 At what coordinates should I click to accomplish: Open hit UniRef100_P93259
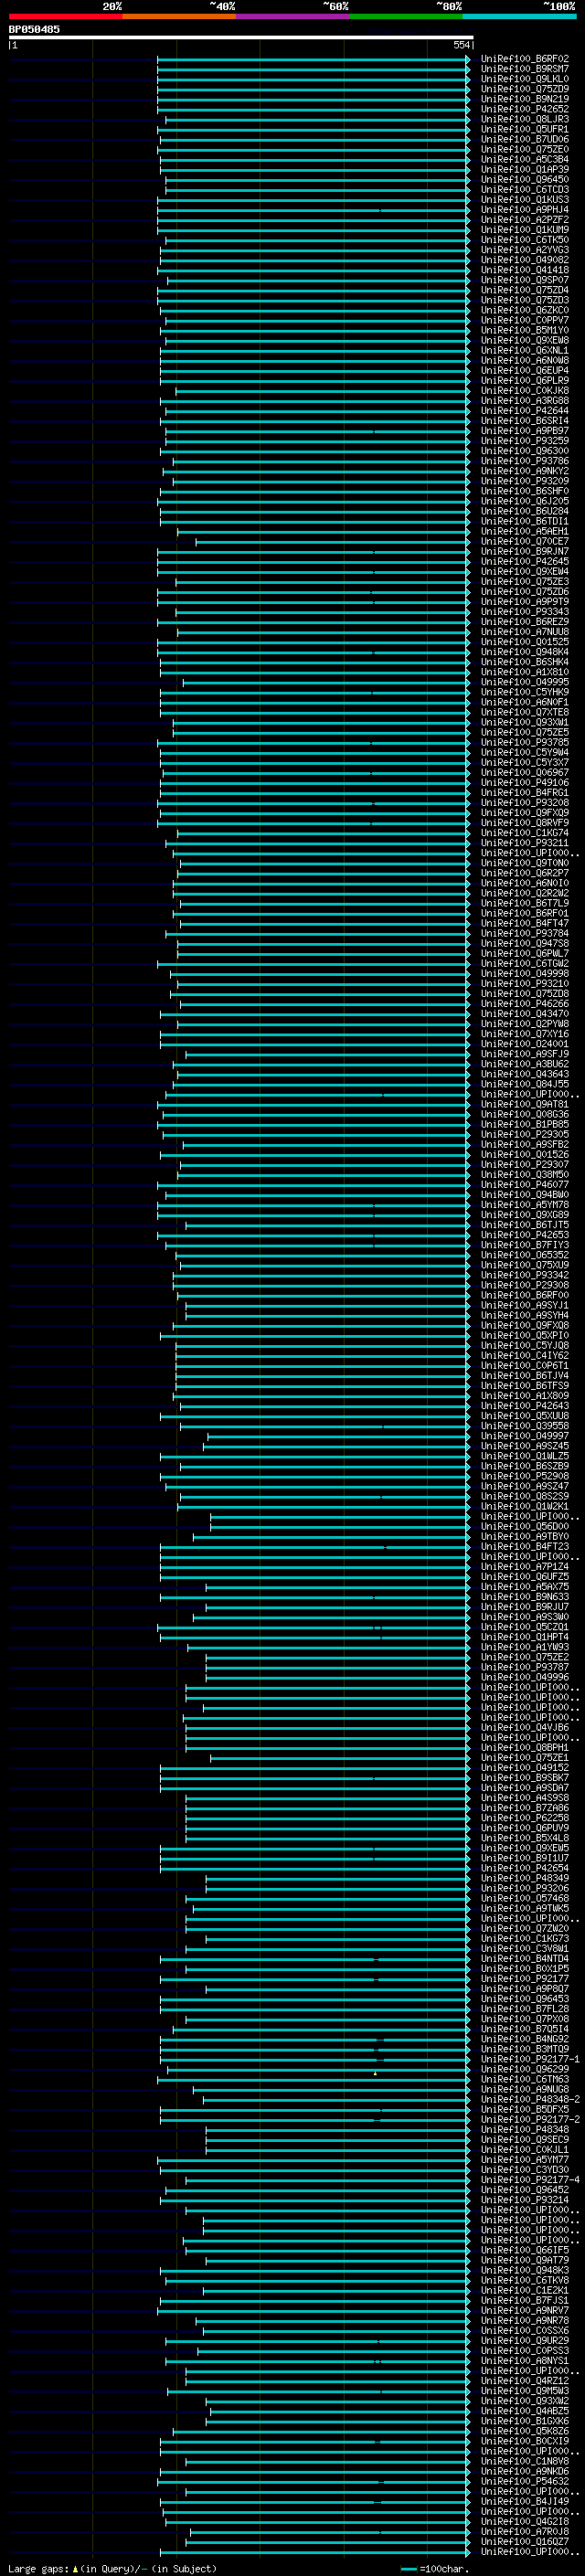[524, 441]
